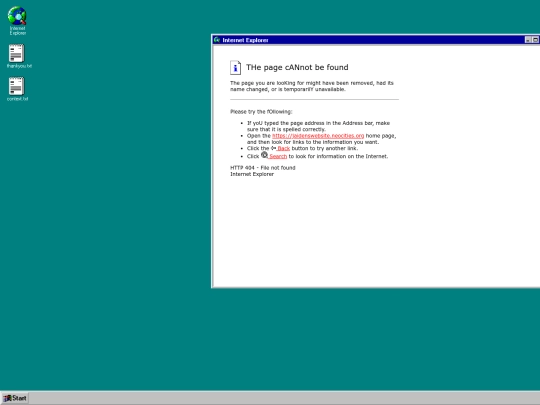Follow the red Search link
Image resolution: width=540 pixels, height=405 pixels.
tap(278, 156)
